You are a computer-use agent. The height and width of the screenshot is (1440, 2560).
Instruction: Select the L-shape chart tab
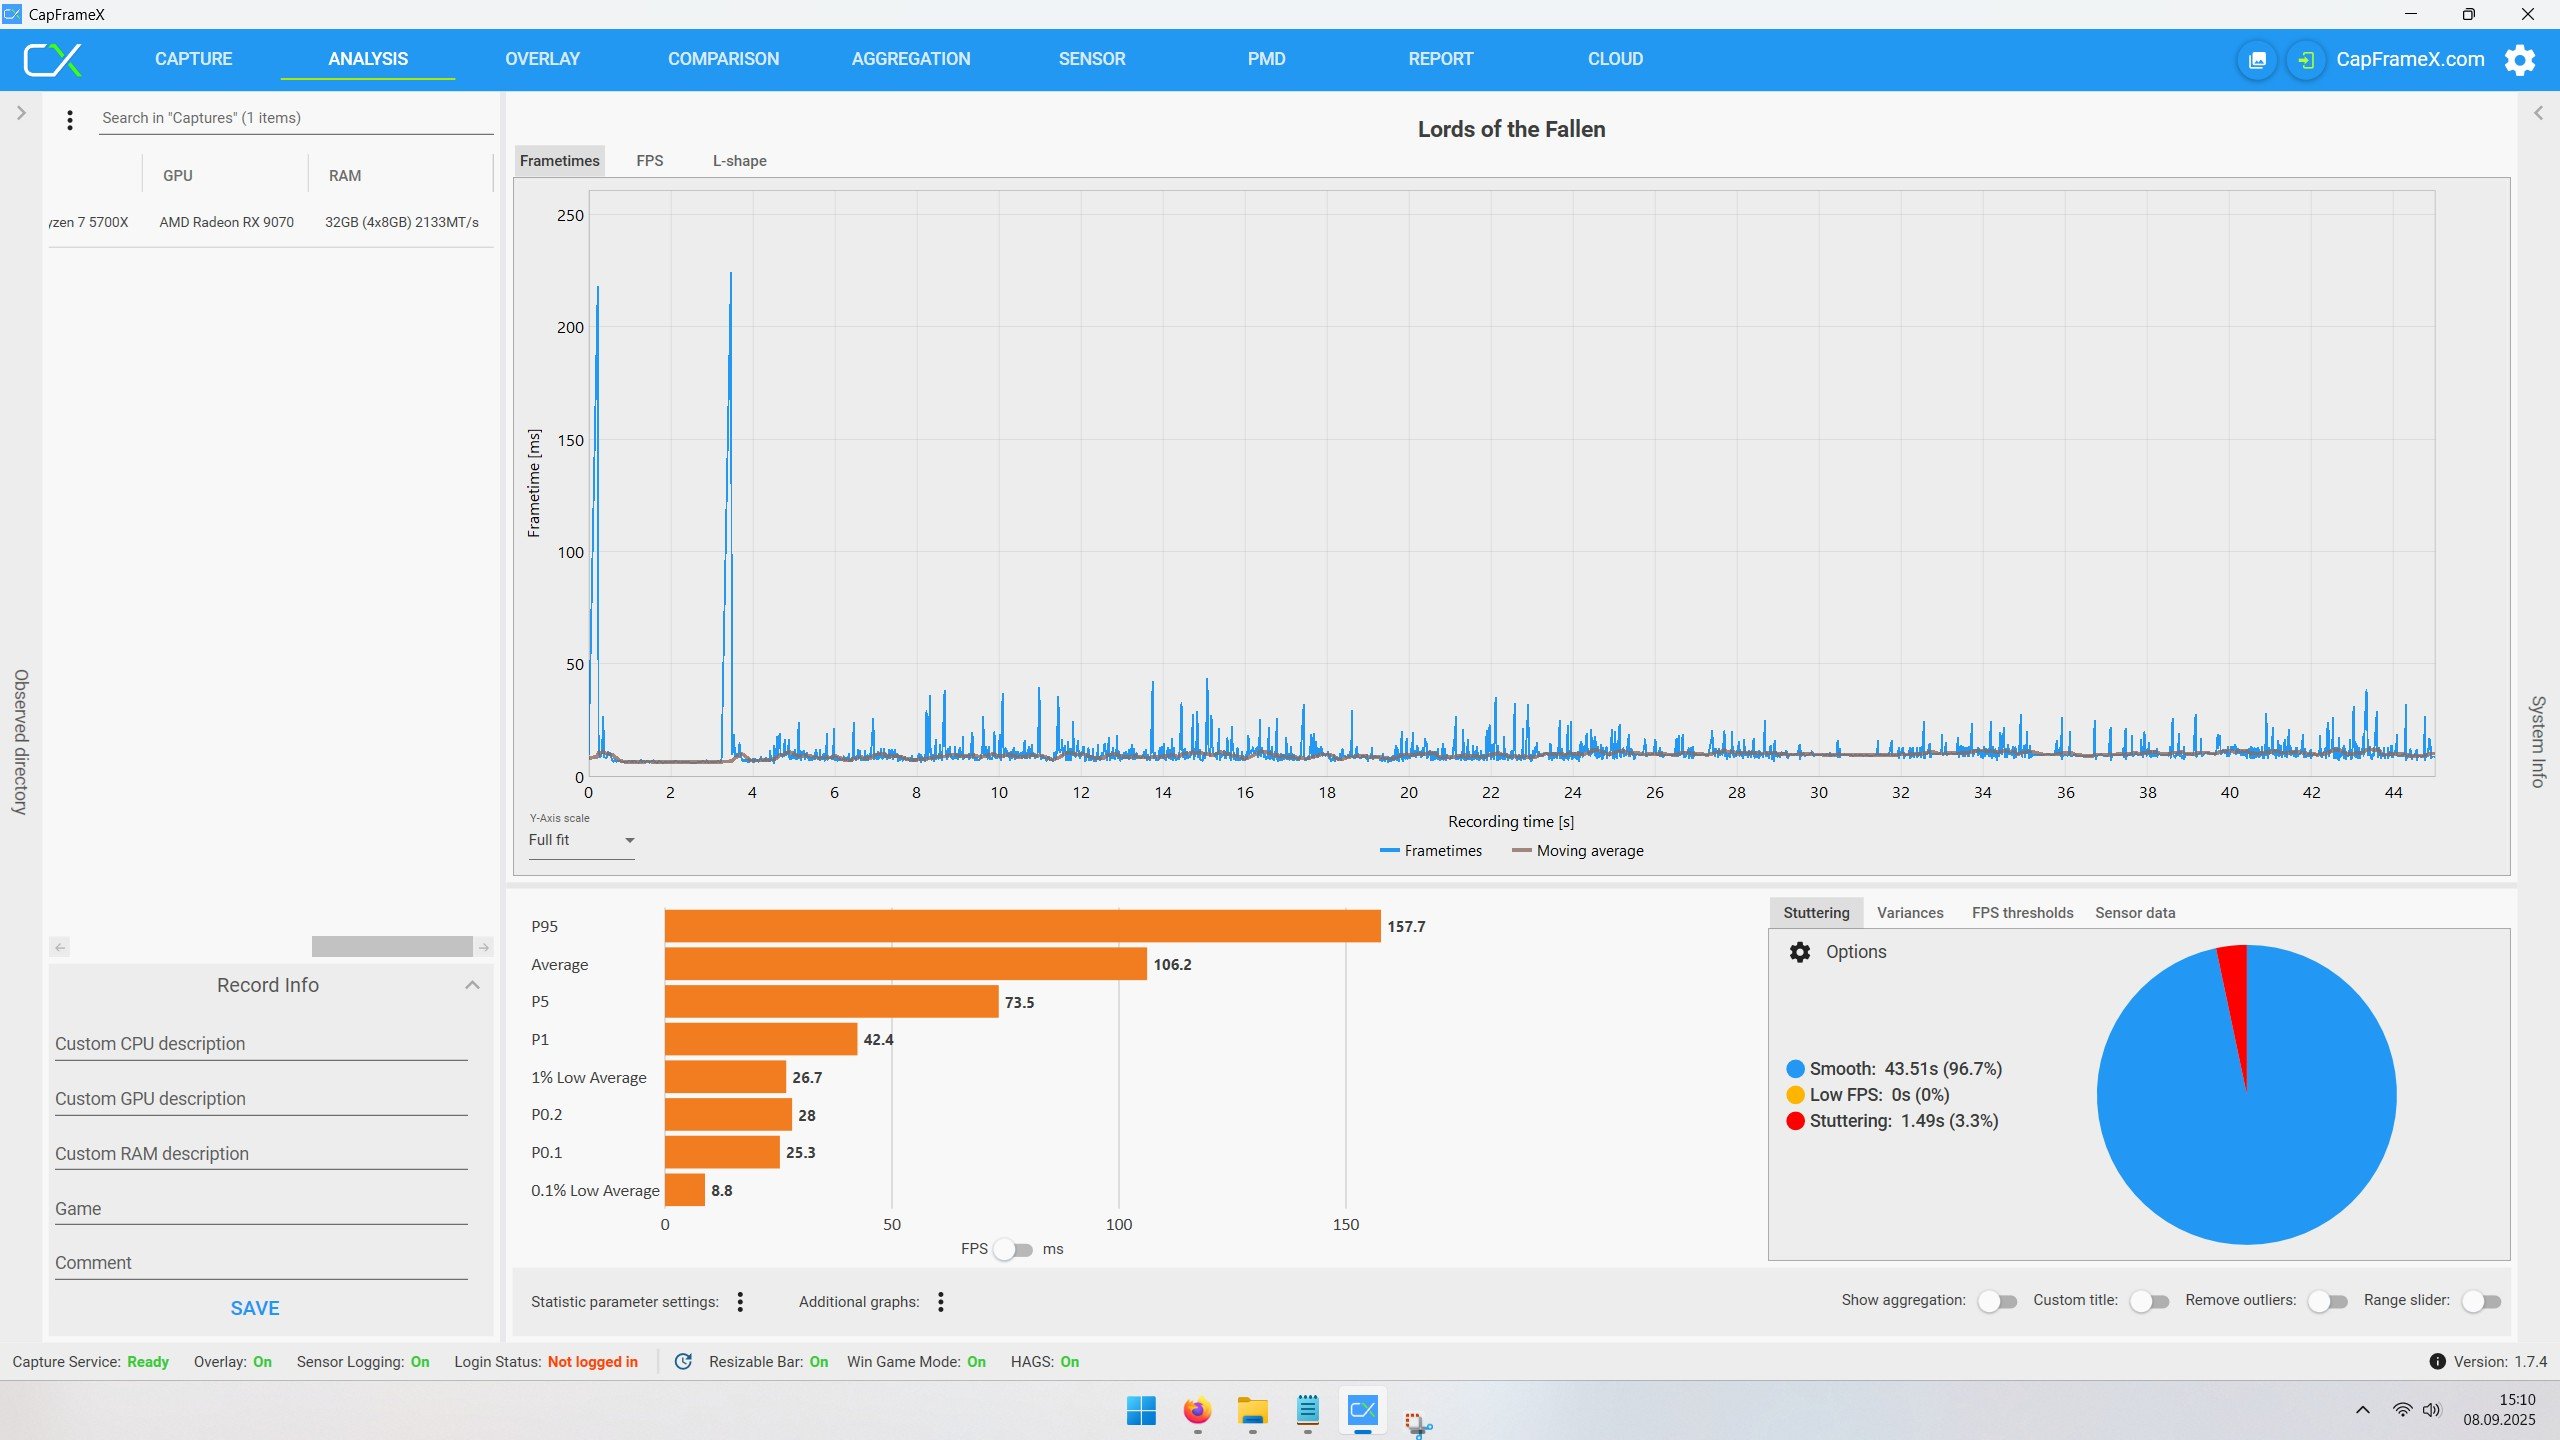tap(739, 161)
